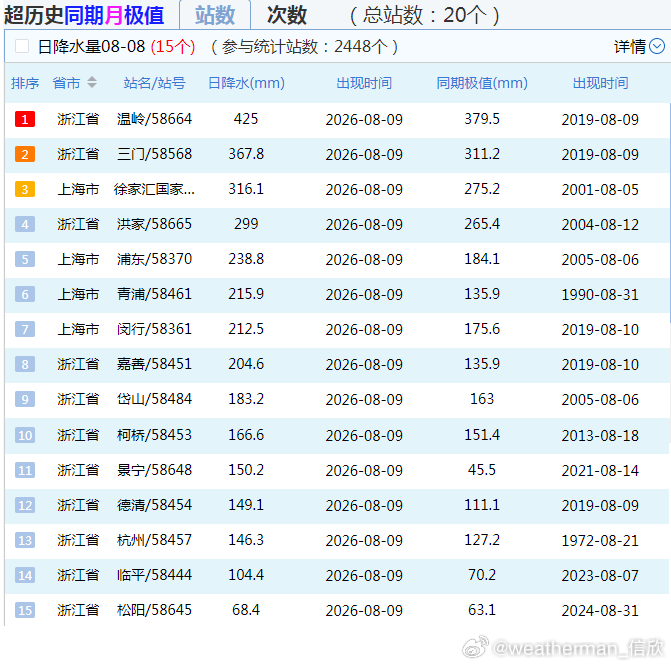671x666 pixels.
Task: Click the rank 5 badge
Action: point(25,259)
